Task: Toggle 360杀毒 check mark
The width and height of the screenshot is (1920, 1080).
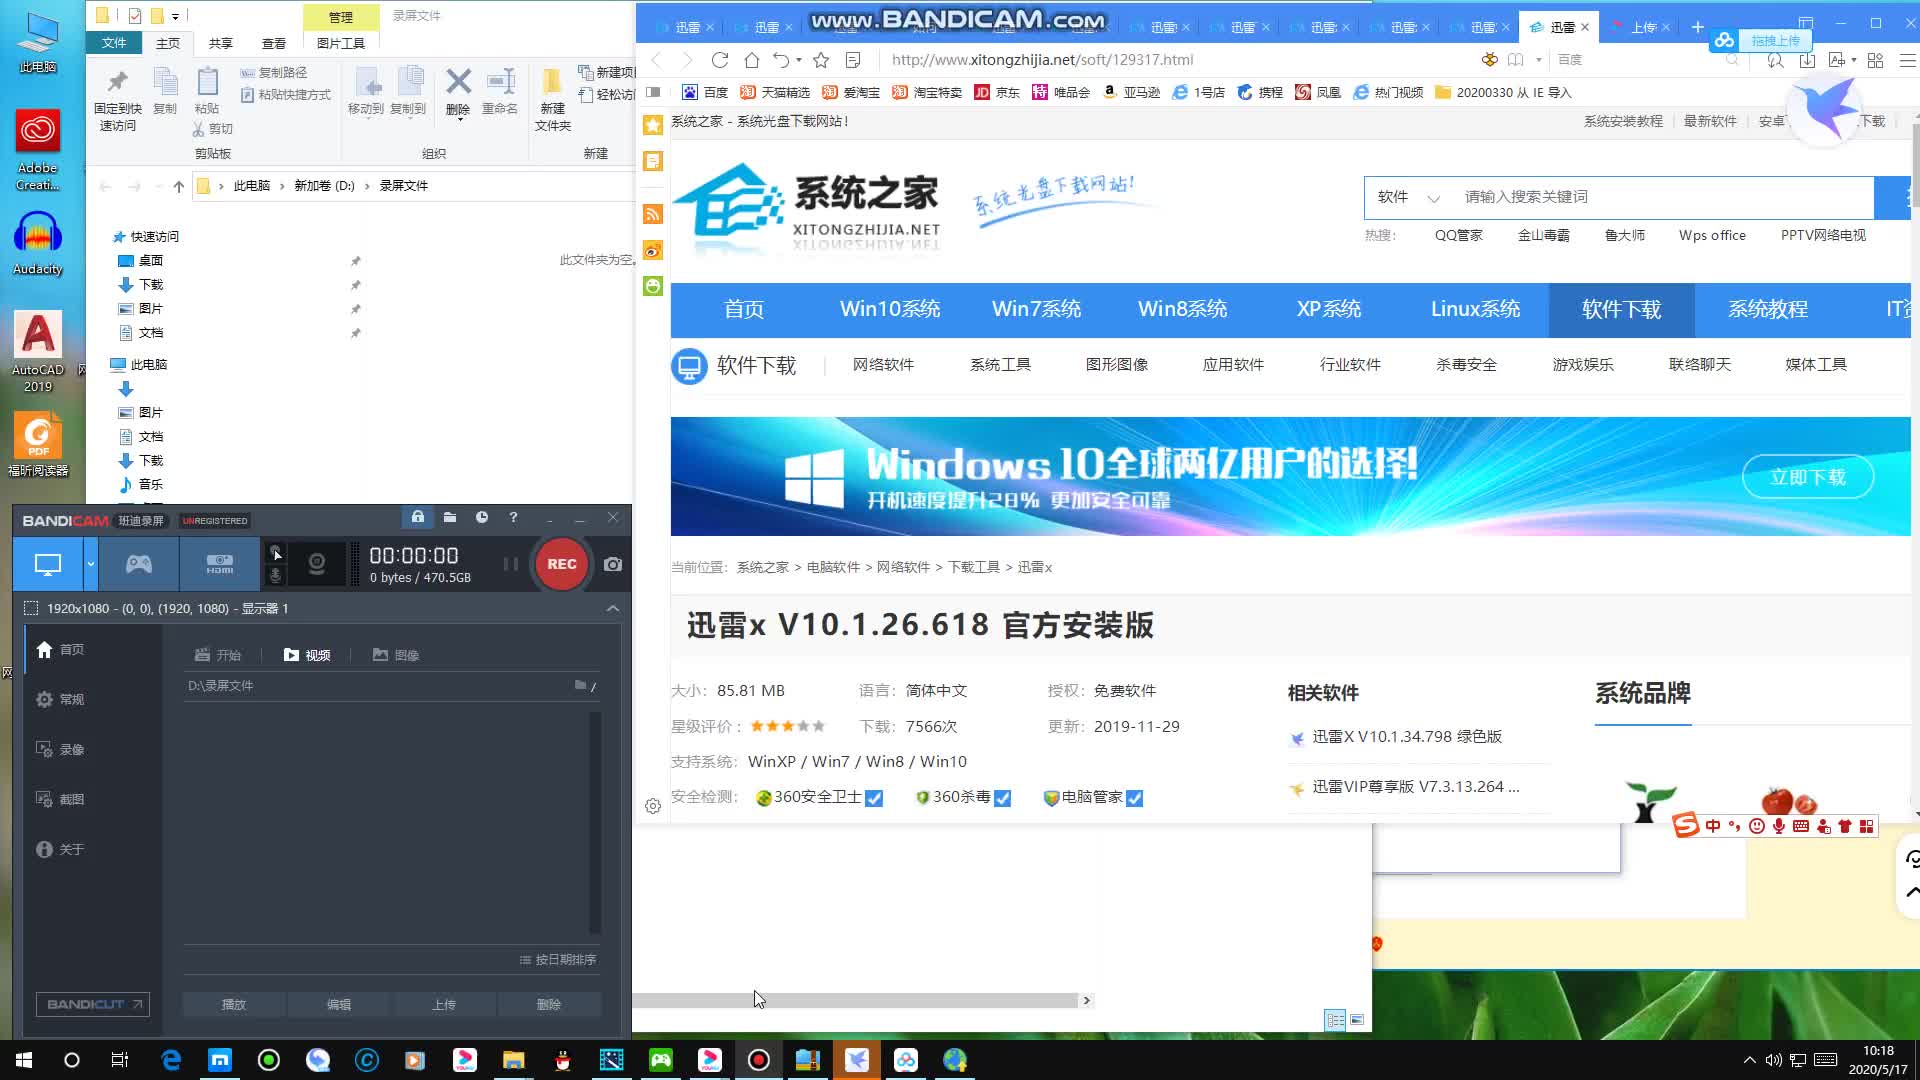Action: coord(1003,798)
